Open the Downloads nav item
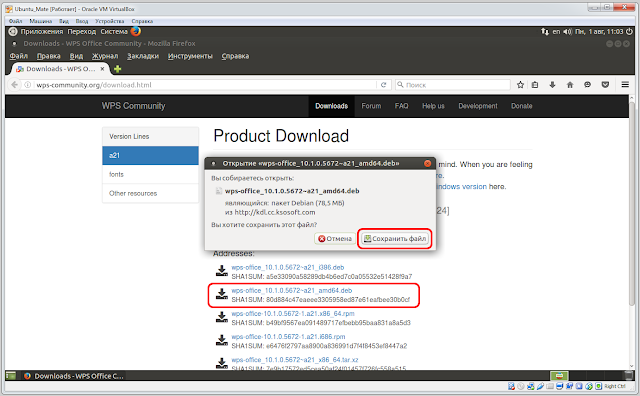 pos(331,106)
